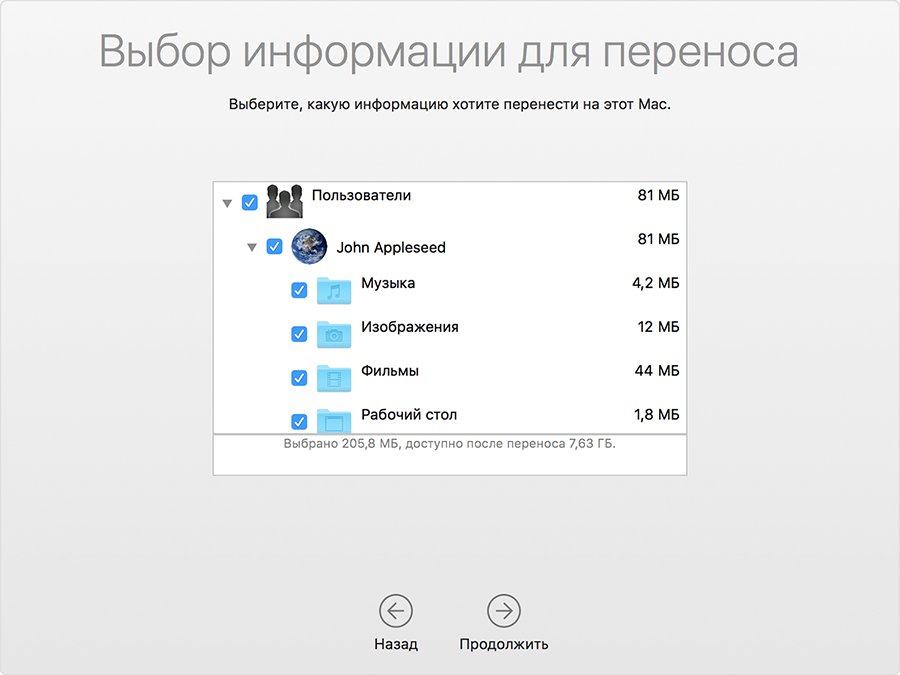Click the John Appleseed globe icon
The height and width of the screenshot is (675, 900).
[x=307, y=245]
